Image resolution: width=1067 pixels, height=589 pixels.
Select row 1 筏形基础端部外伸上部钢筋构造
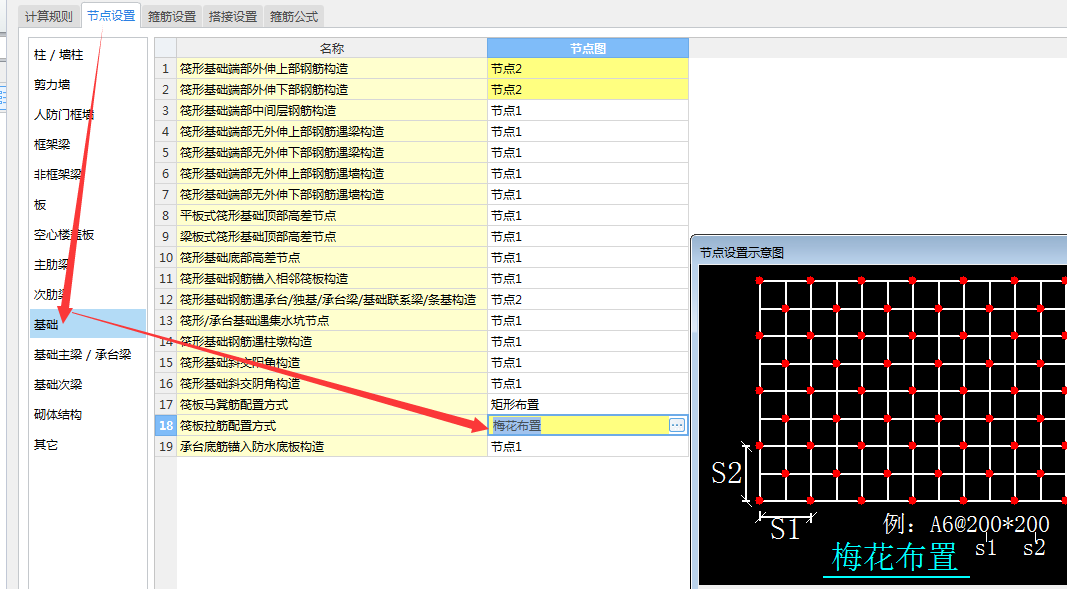[x=332, y=69]
